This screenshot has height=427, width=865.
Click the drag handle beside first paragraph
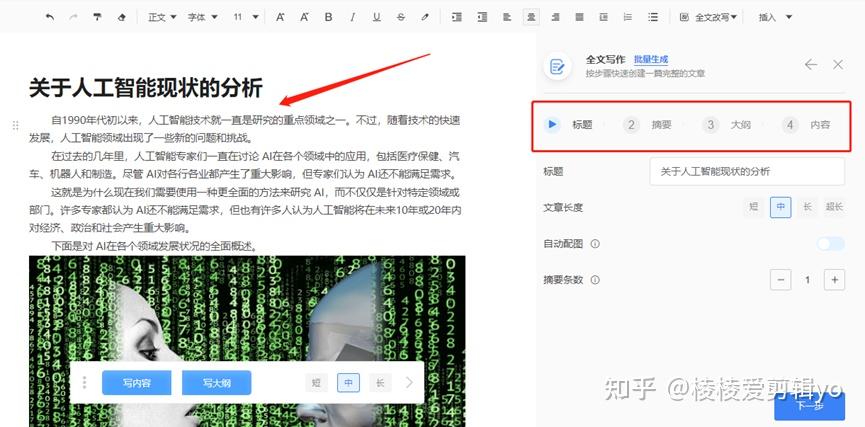pos(15,125)
